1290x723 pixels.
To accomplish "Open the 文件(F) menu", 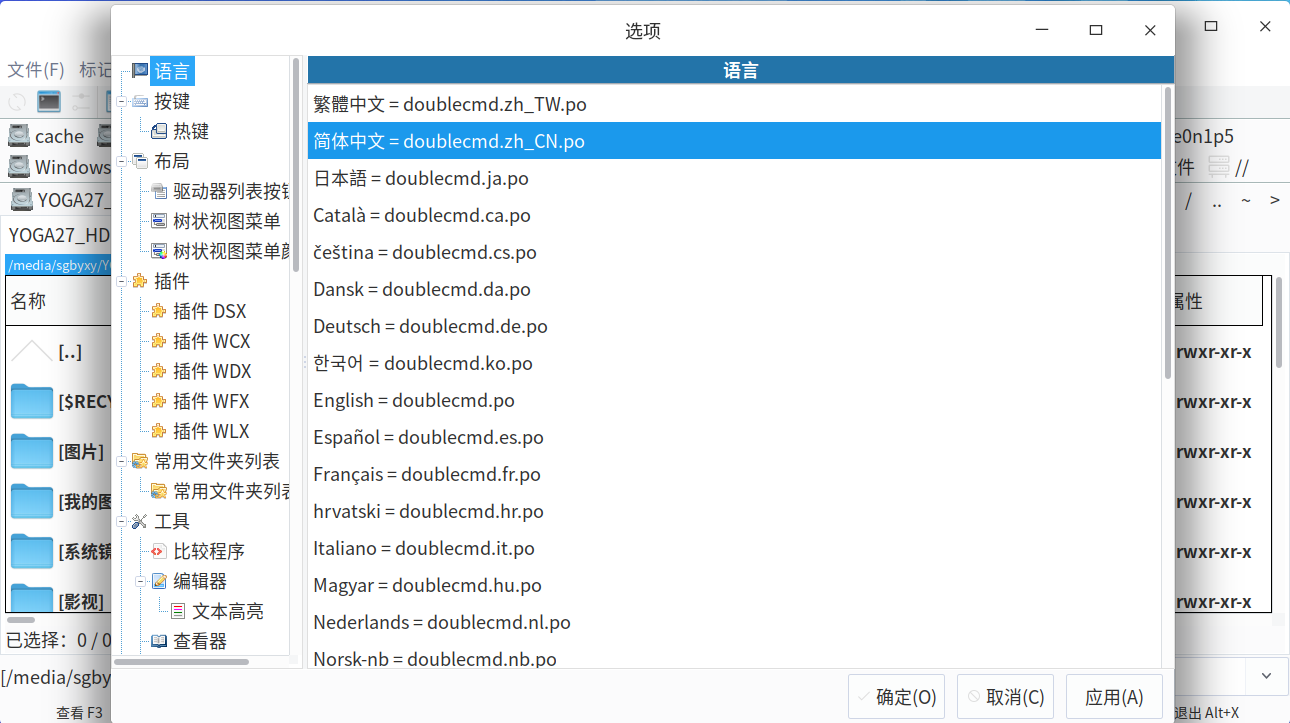I will coord(36,70).
